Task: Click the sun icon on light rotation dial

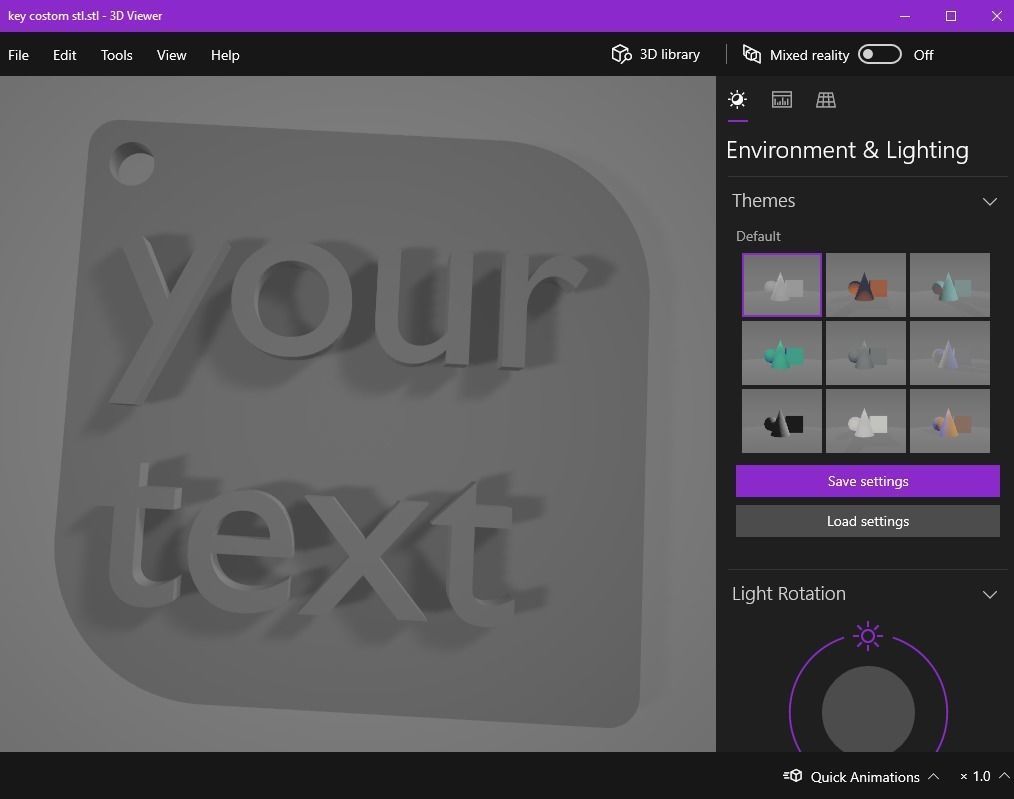Action: pyautogui.click(x=868, y=636)
